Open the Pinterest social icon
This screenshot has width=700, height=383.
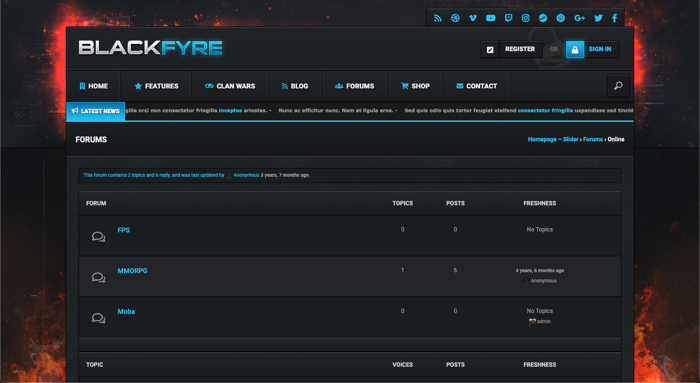point(561,18)
